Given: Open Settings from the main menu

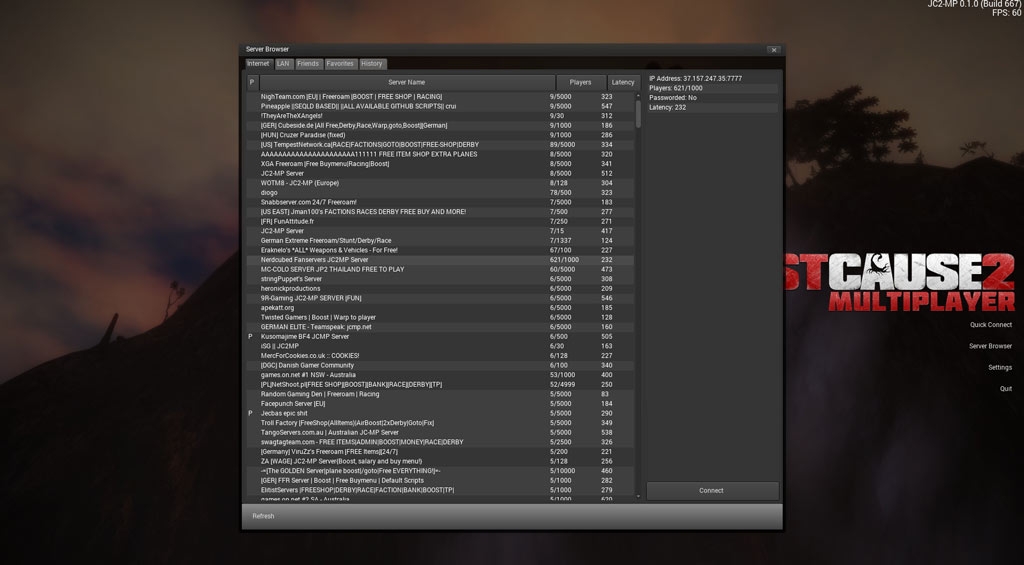Looking at the screenshot, I should [x=999, y=367].
